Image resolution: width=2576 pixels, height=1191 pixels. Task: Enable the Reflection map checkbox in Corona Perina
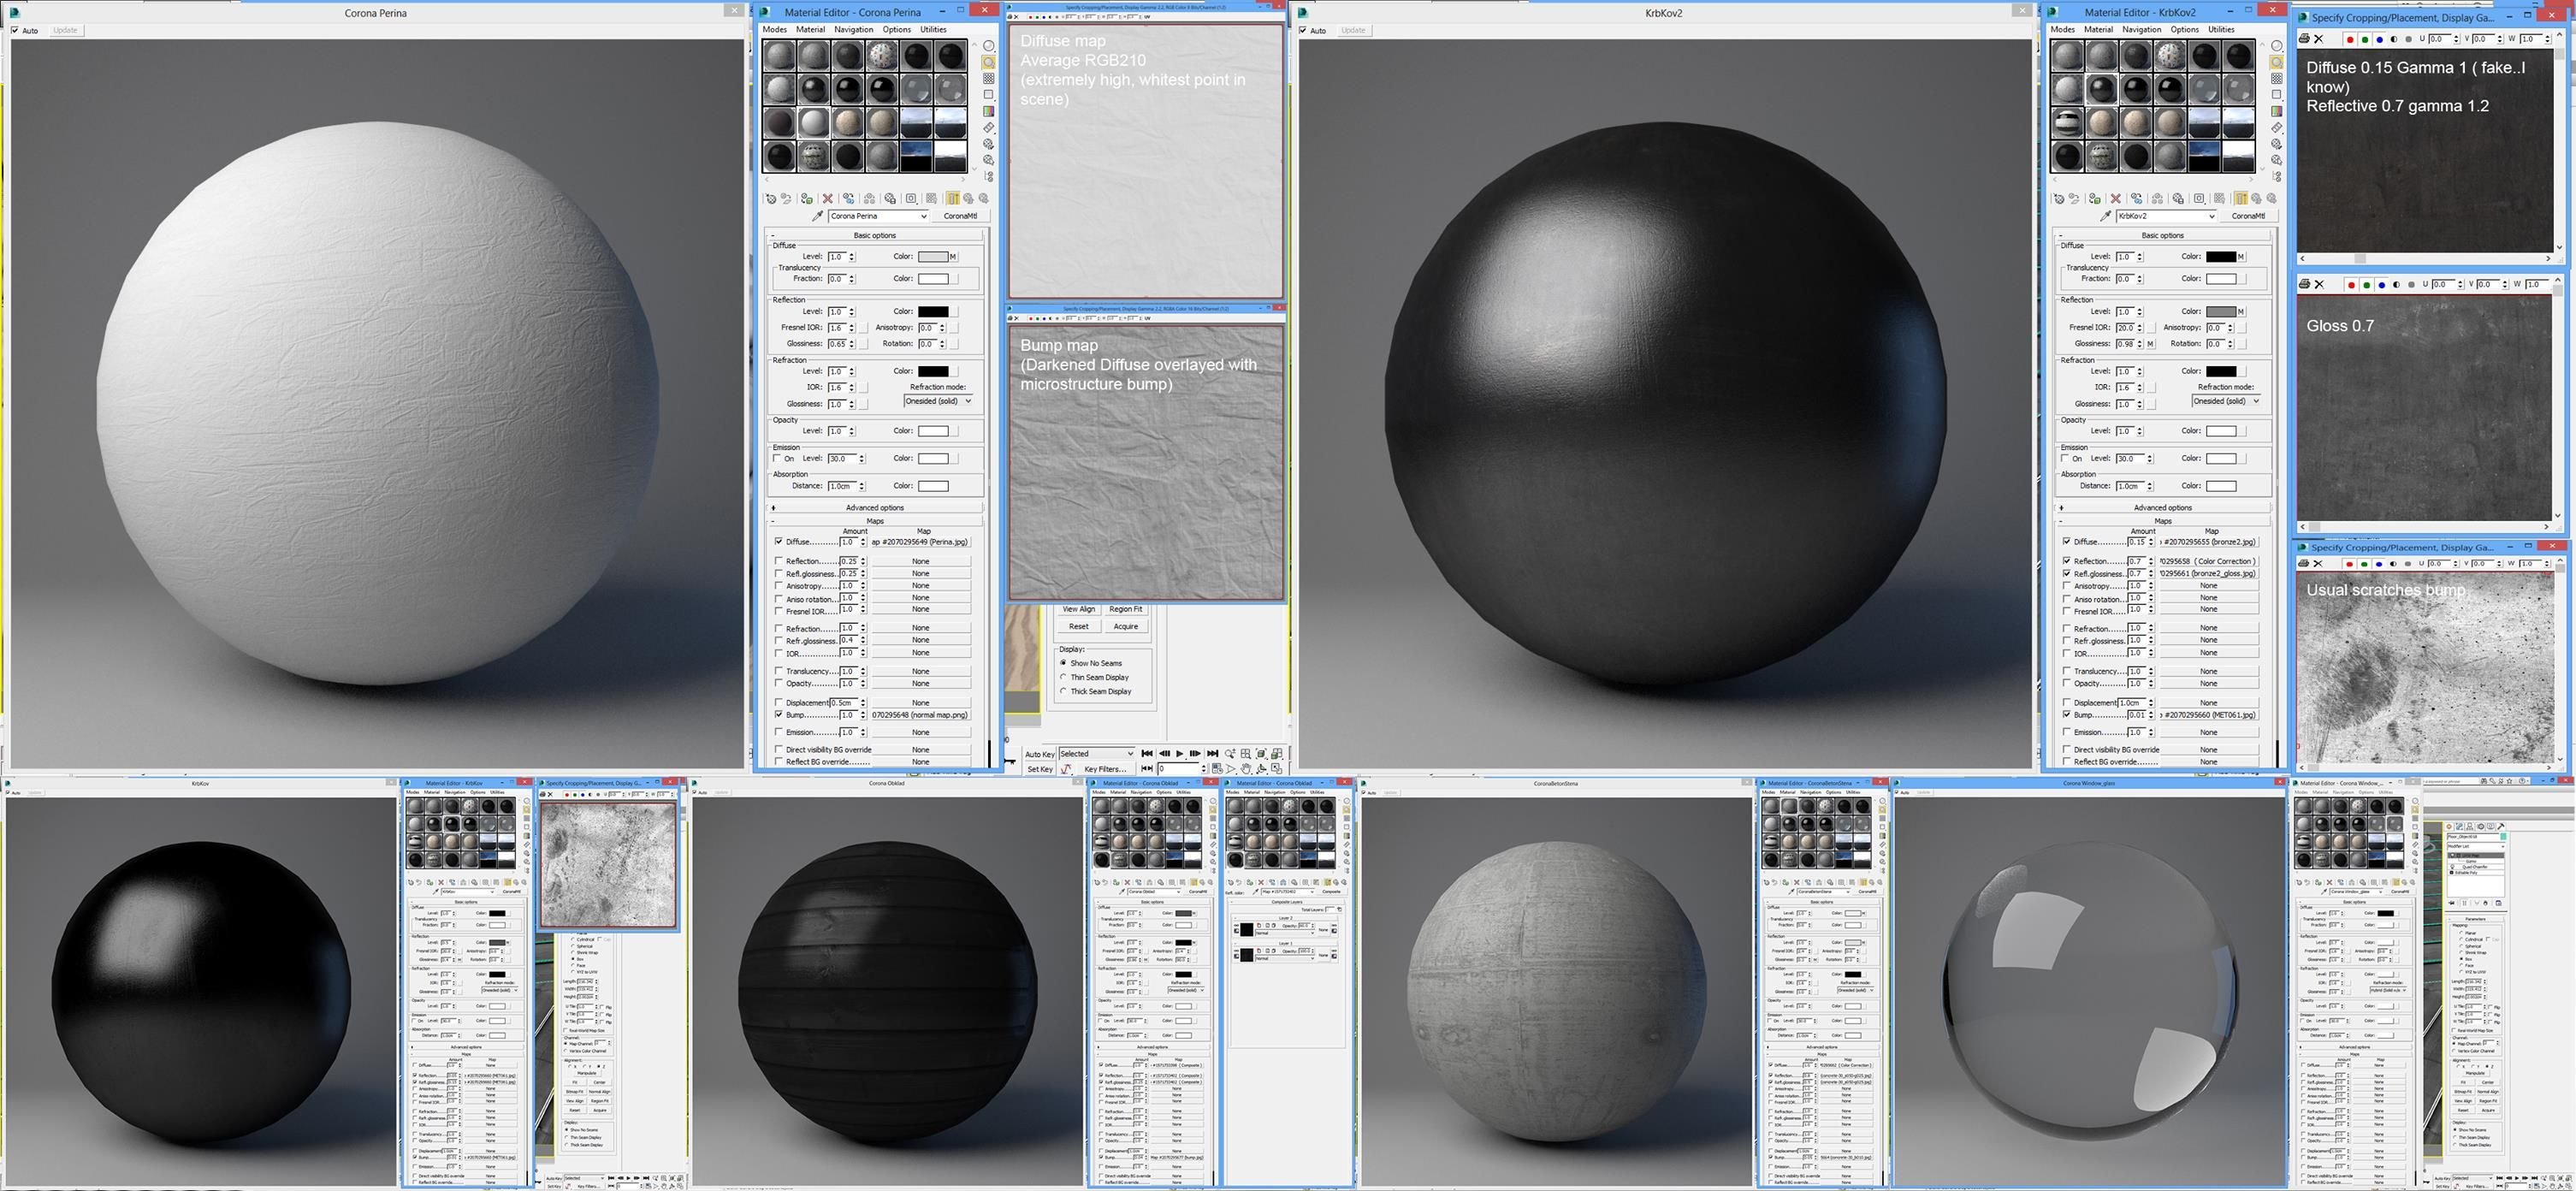point(779,561)
